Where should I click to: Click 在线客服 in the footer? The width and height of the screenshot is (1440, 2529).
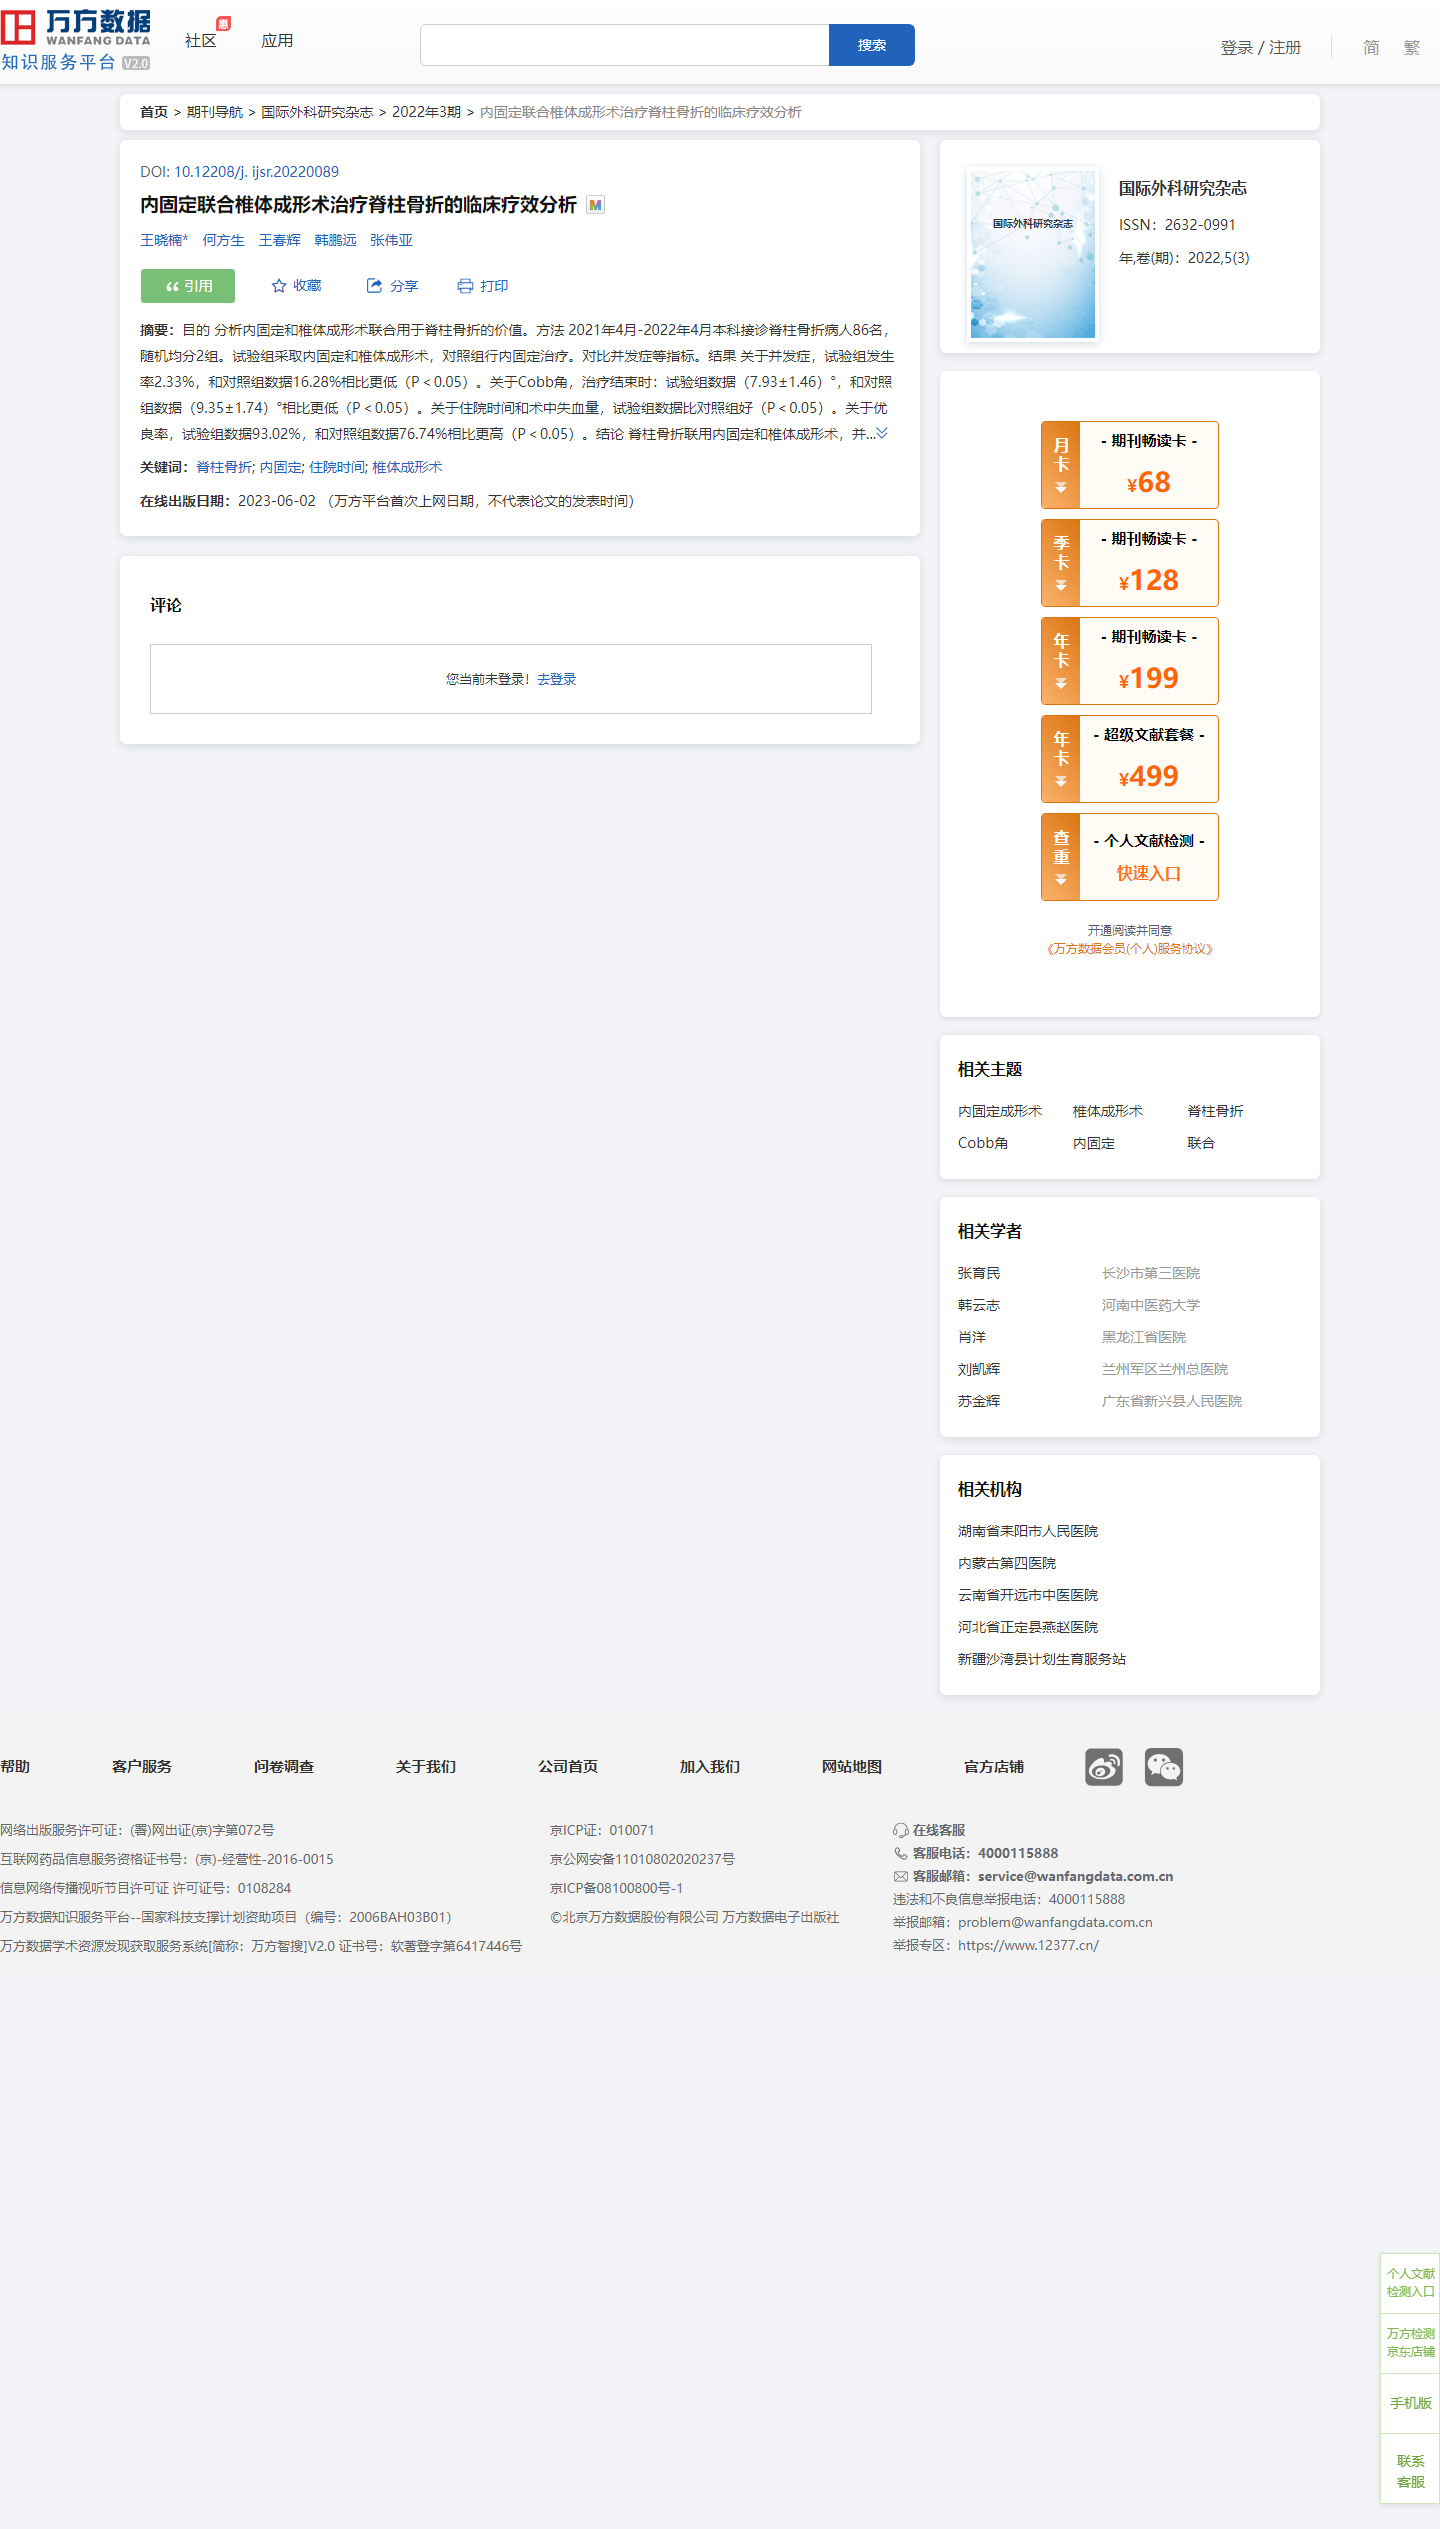click(930, 1830)
